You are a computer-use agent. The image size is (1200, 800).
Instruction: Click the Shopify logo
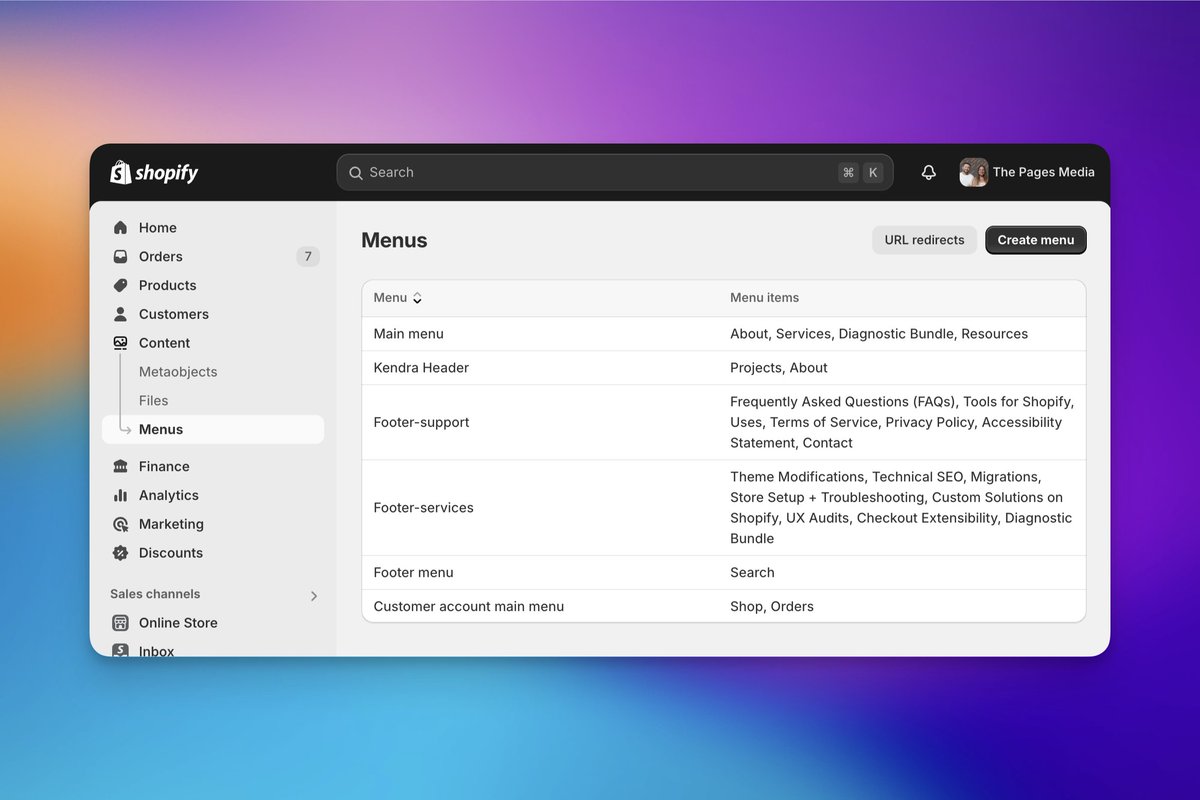154,173
